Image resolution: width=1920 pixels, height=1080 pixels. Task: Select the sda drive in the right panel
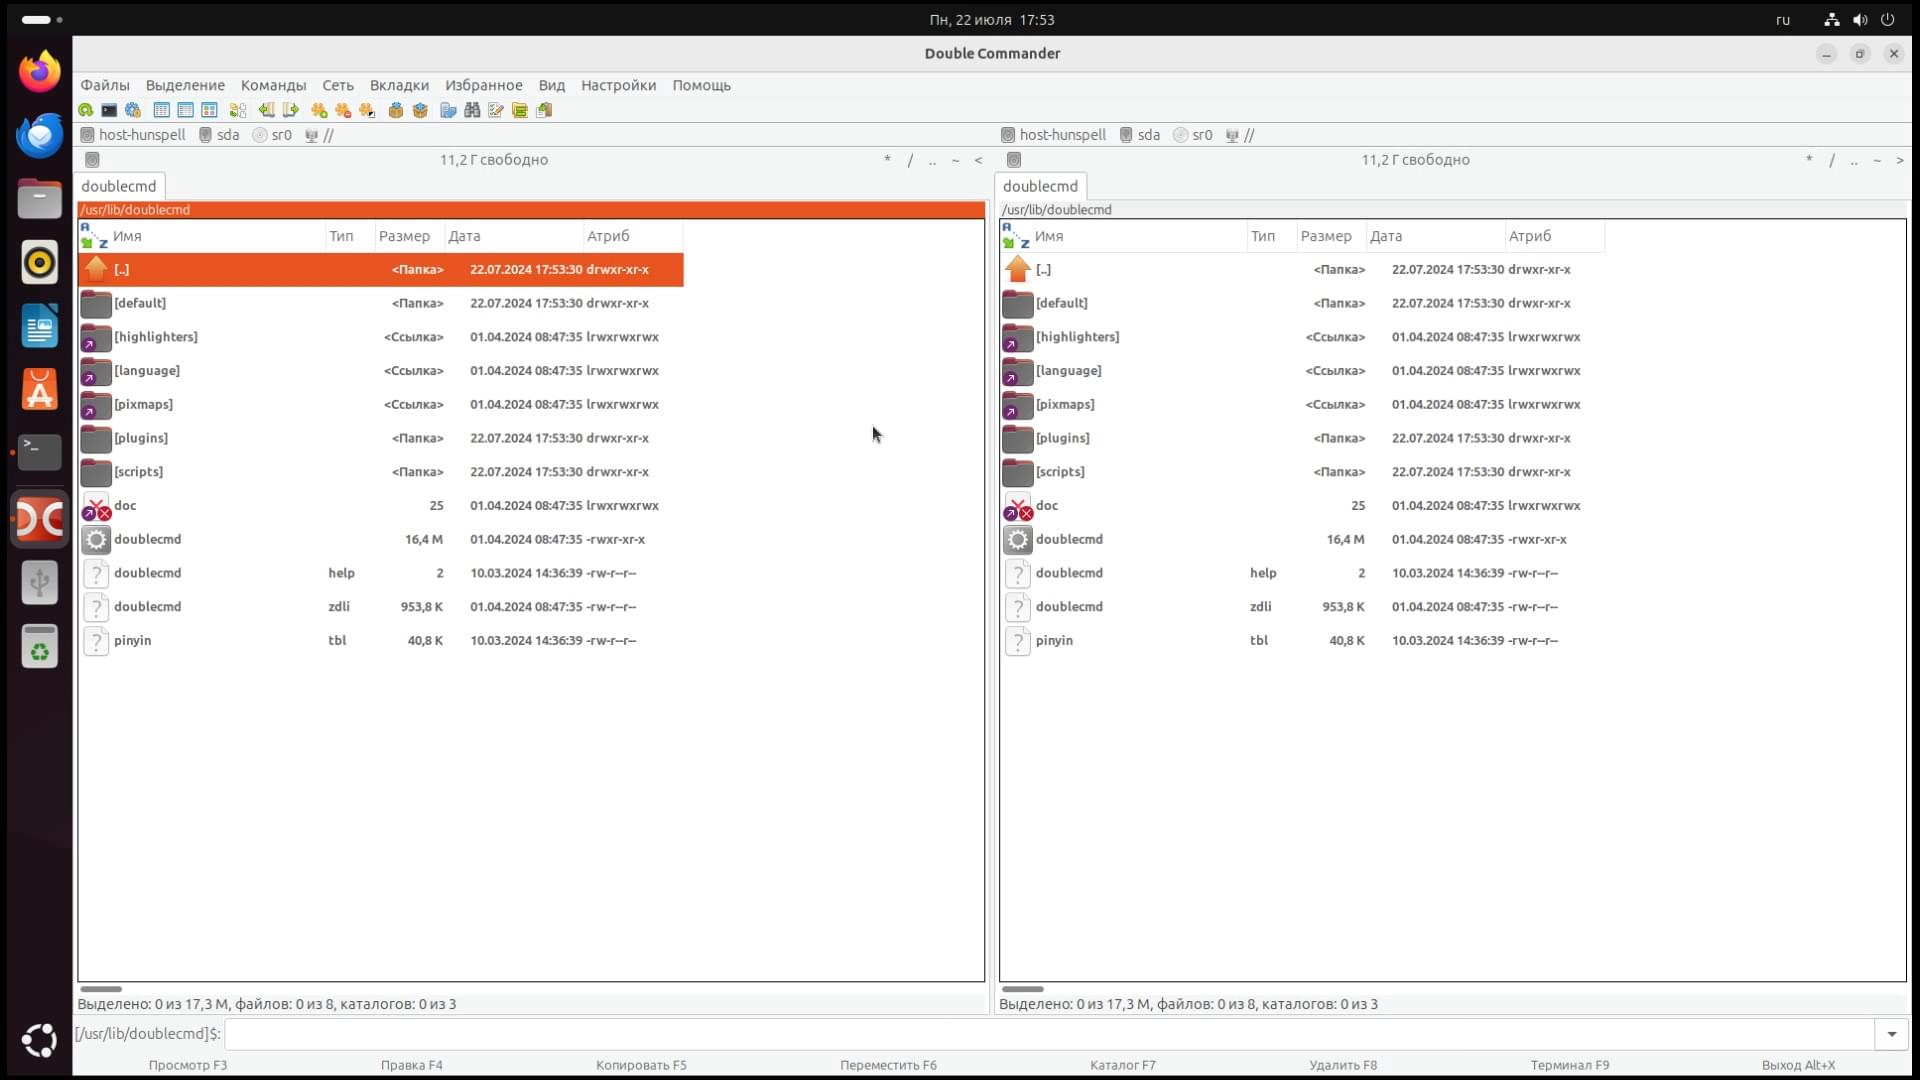coord(1140,135)
